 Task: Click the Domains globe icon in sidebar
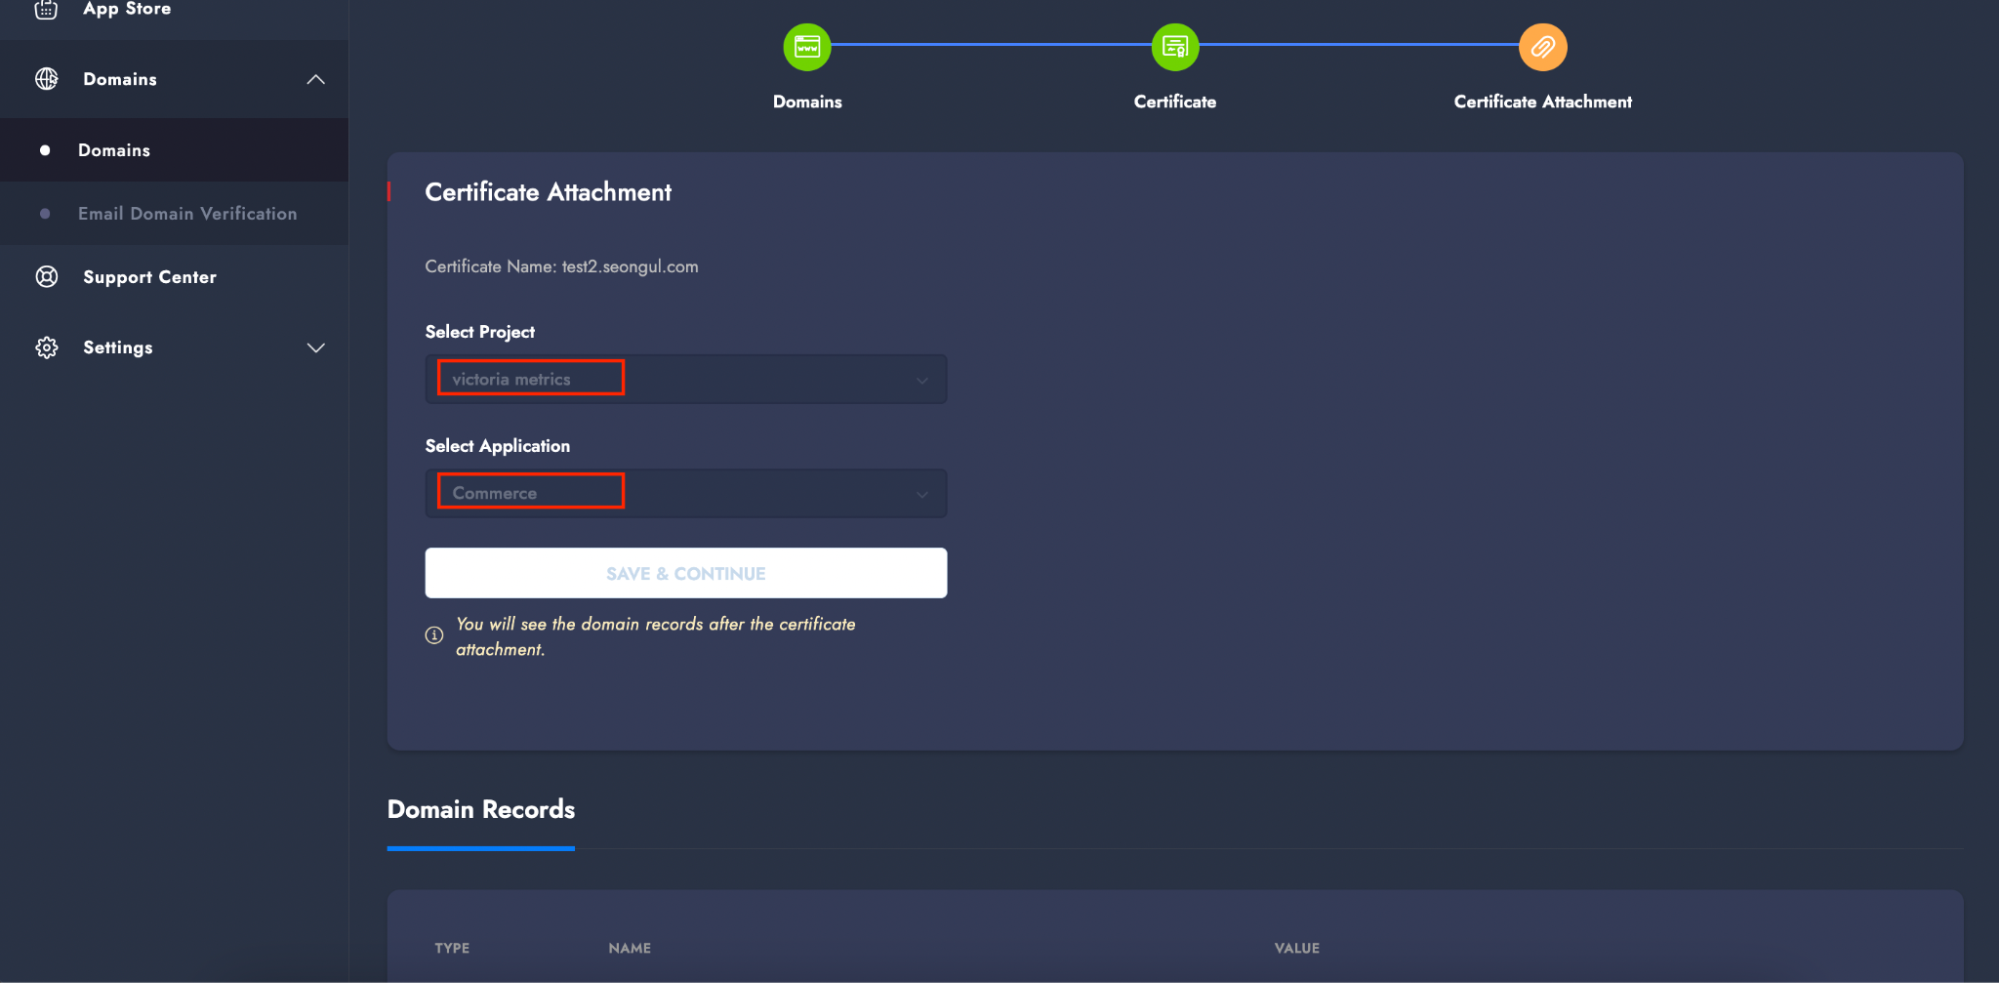46,79
